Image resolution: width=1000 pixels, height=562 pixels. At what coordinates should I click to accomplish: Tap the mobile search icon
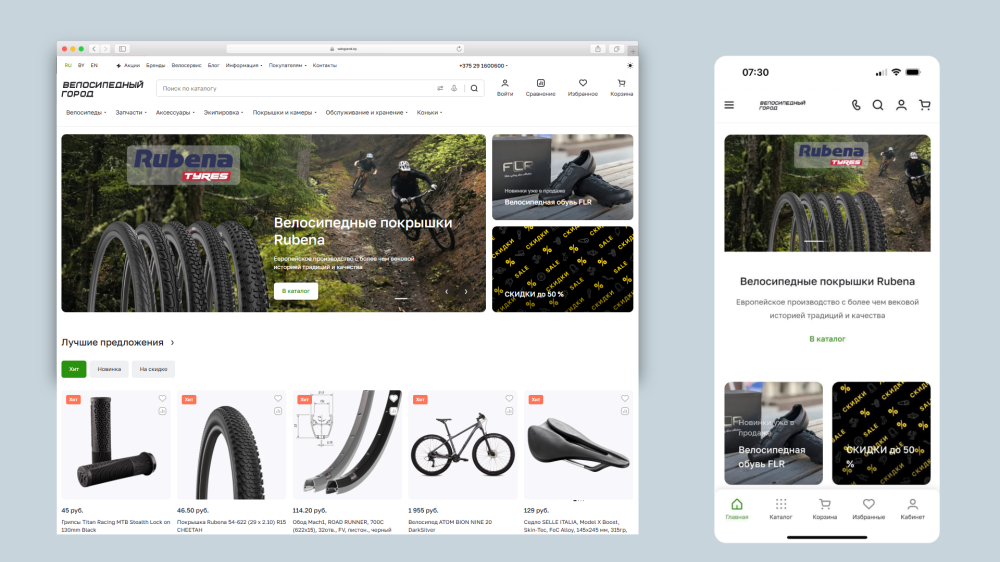point(878,105)
